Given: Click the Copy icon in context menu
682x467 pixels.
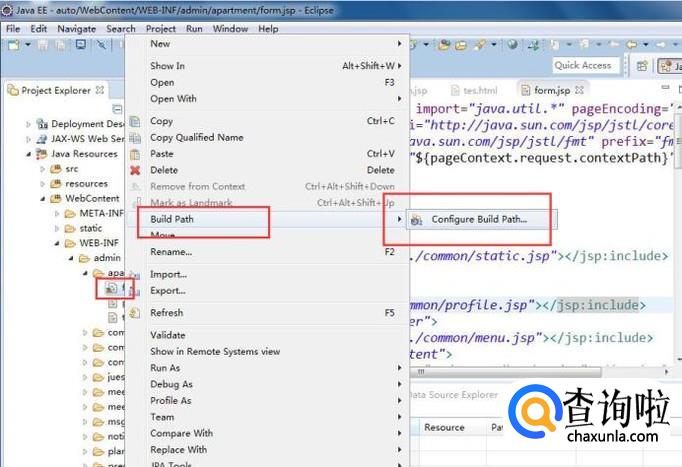Looking at the screenshot, I should coord(136,121).
